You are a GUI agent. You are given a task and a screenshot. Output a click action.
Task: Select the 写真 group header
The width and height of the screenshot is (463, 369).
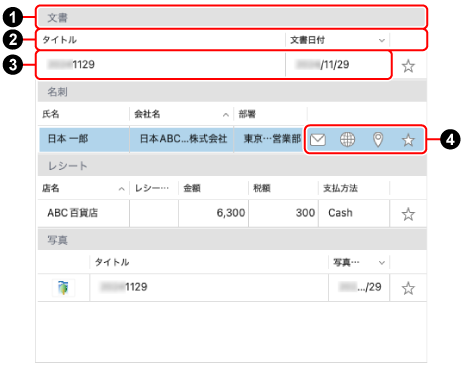(x=232, y=240)
